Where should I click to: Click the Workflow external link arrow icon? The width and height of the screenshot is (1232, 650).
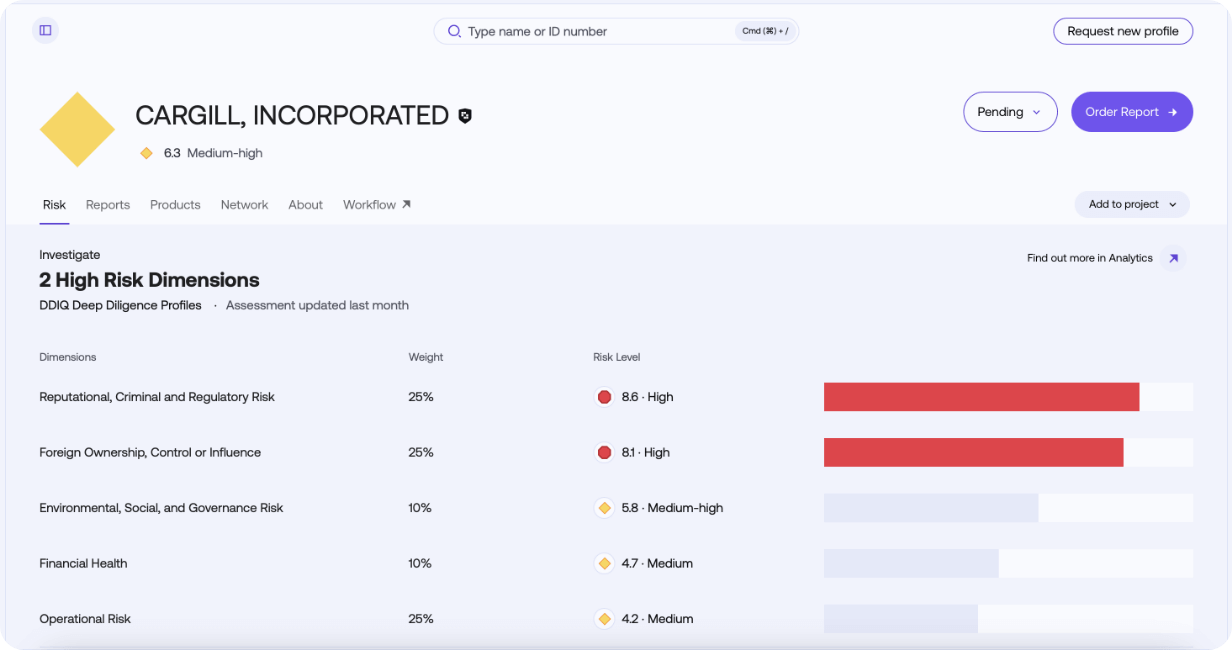pyautogui.click(x=406, y=204)
